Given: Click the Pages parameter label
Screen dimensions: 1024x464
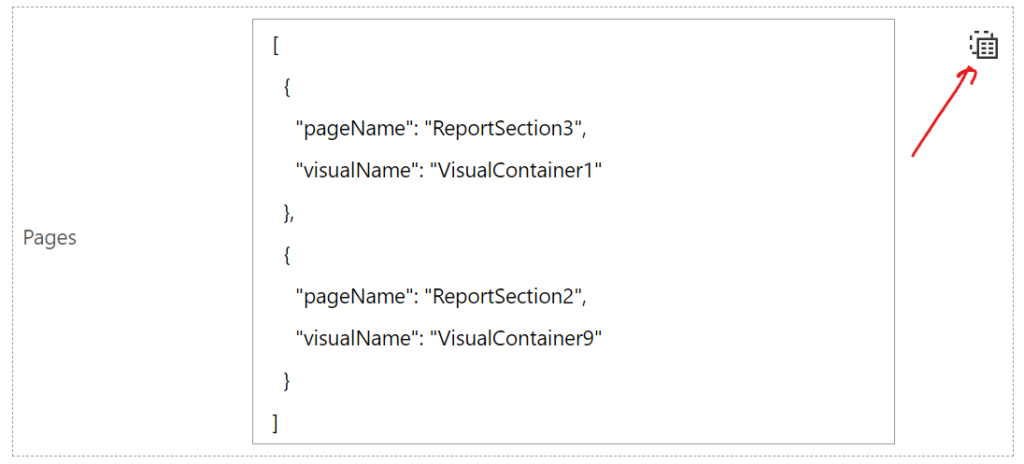Looking at the screenshot, I should point(50,238).
